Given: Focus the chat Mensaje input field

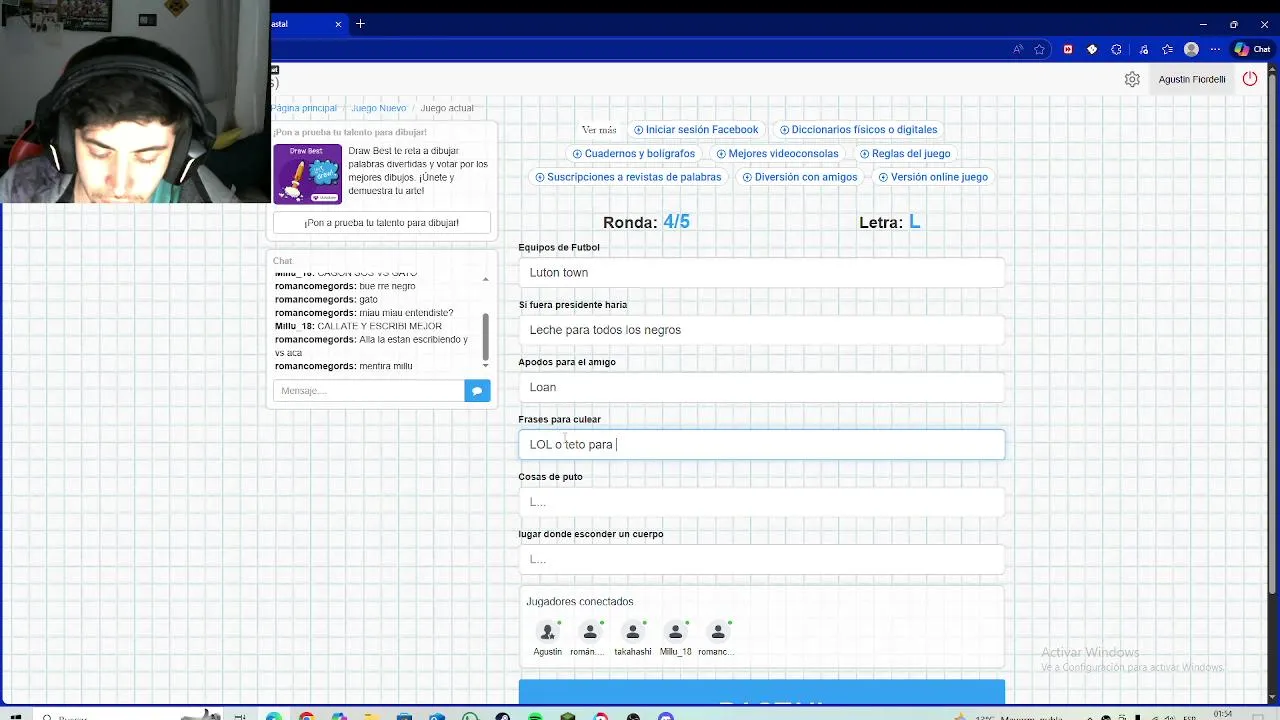Looking at the screenshot, I should pos(369,391).
